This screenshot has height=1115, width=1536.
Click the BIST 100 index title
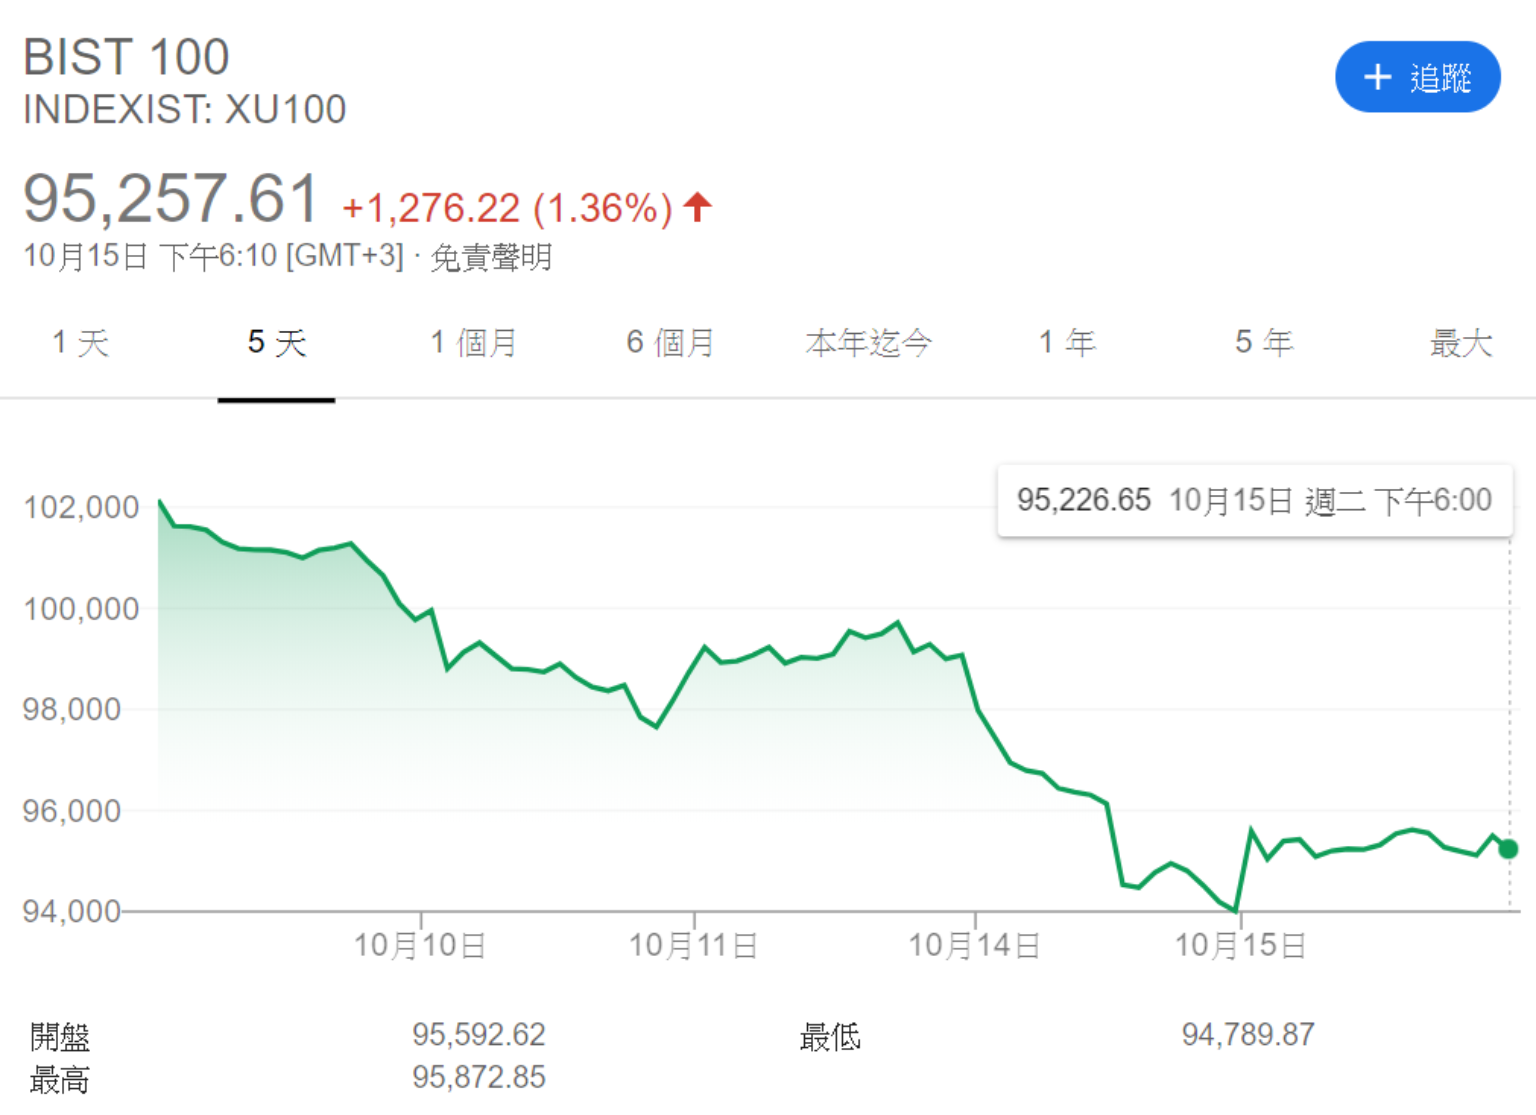[x=127, y=57]
